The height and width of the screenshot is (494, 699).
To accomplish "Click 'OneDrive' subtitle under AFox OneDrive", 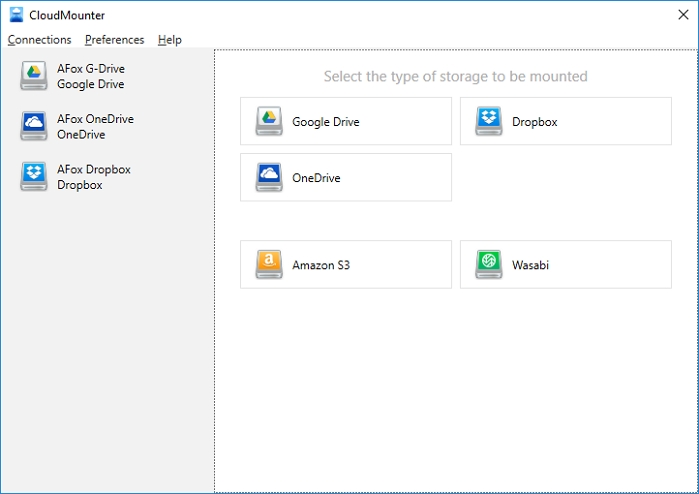I will [x=81, y=135].
